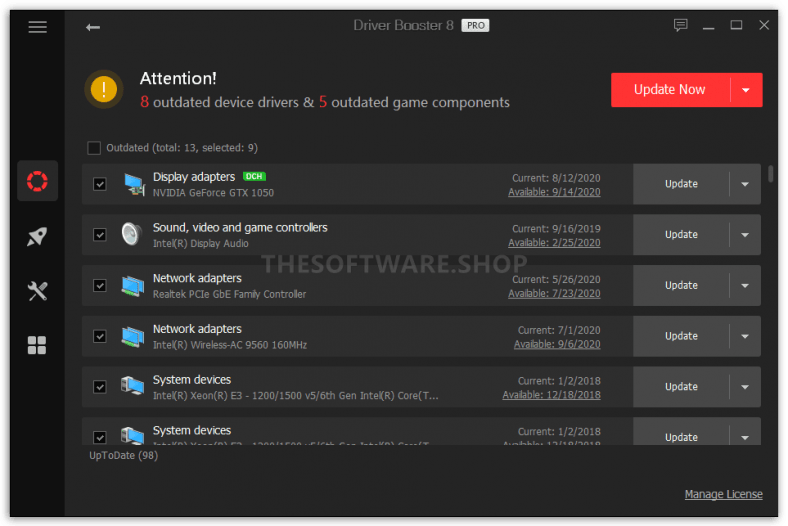Click the driver list scrollbar thumb
Image resolution: width=788 pixels, height=526 pixels.
click(770, 174)
